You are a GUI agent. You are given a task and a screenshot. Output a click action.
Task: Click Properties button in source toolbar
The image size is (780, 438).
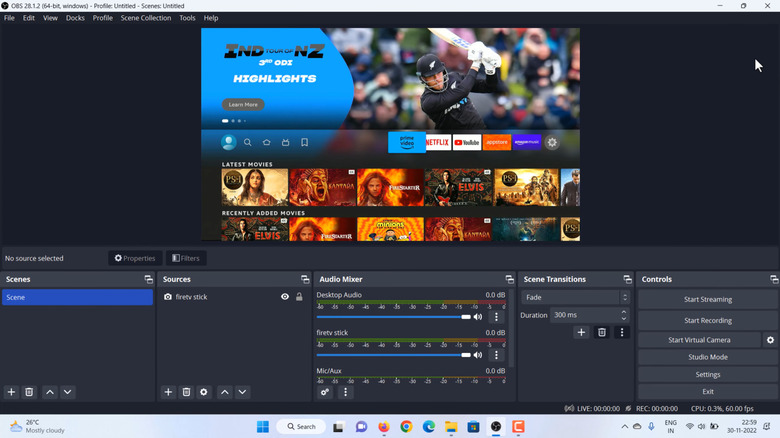(135, 258)
